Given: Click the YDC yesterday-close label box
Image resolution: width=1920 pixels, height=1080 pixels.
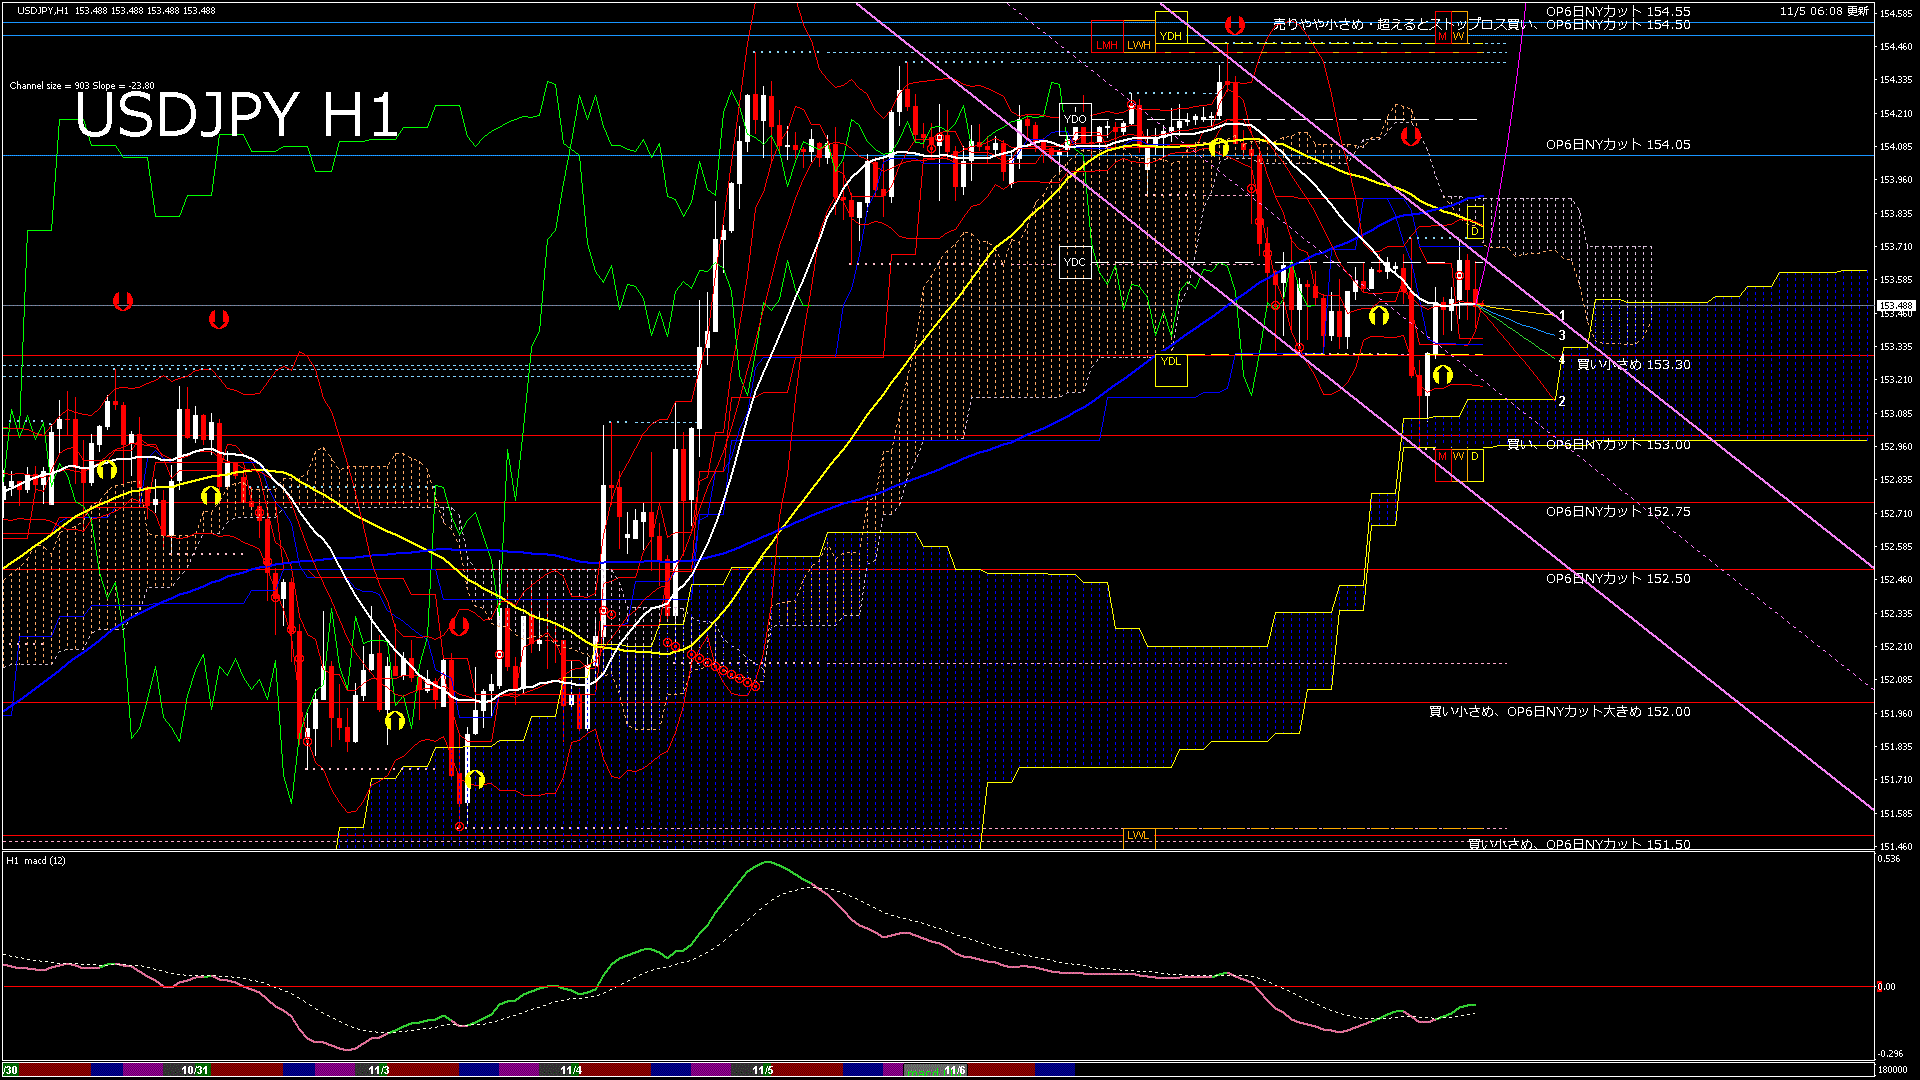Looking at the screenshot, I should 1076,262.
